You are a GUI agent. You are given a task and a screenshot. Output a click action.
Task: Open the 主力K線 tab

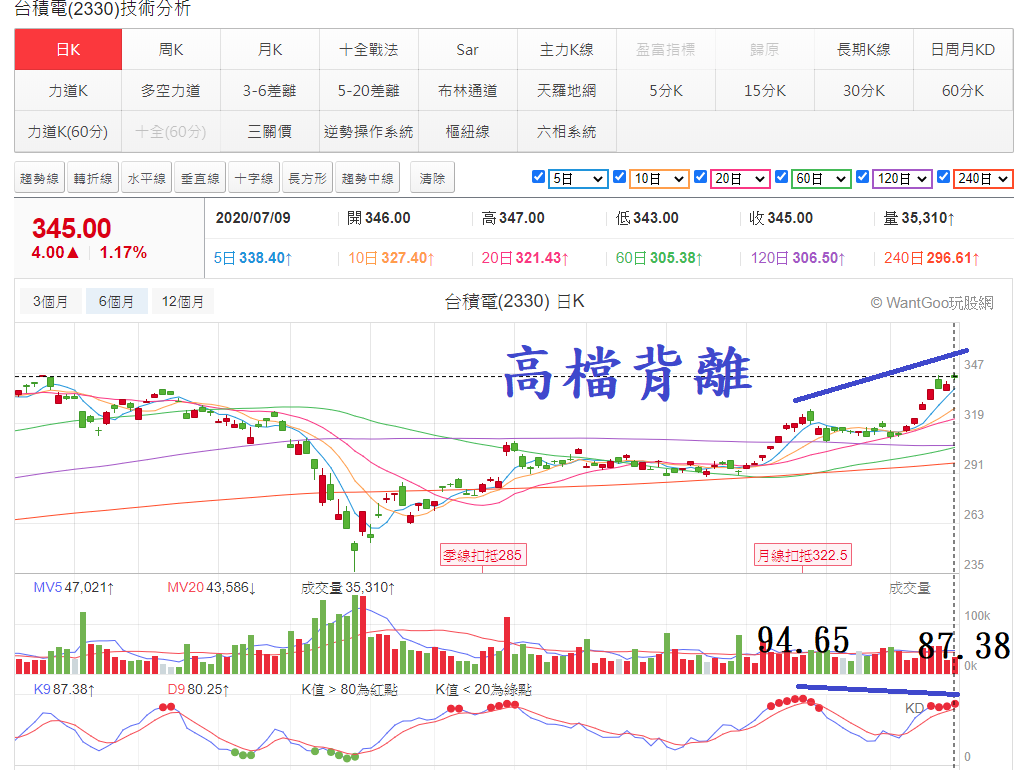pos(567,49)
